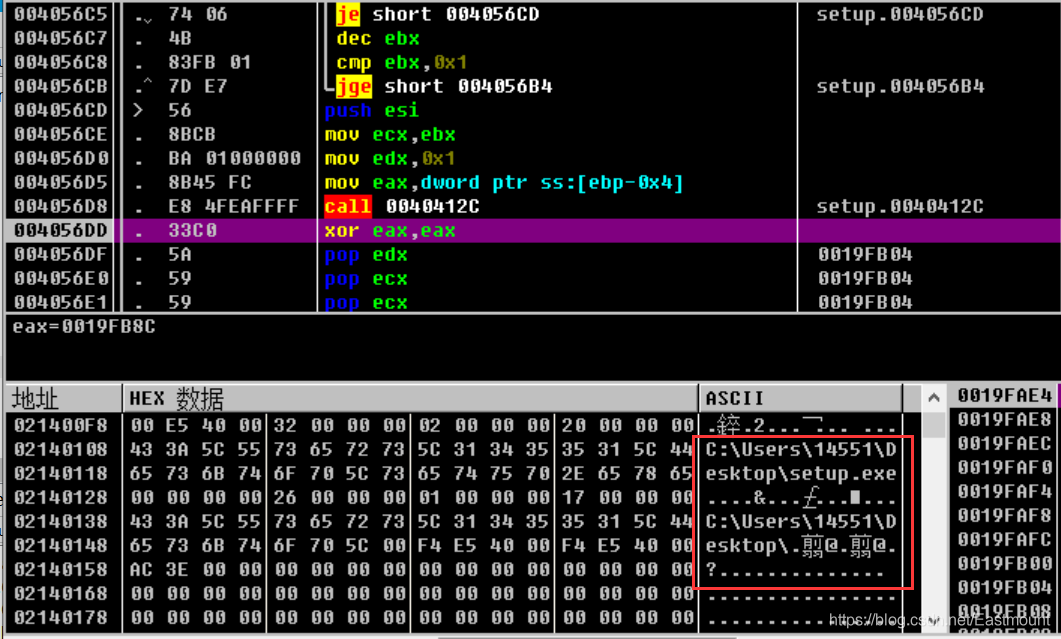Select address 004056E0 pop ecx row

click(x=533, y=279)
